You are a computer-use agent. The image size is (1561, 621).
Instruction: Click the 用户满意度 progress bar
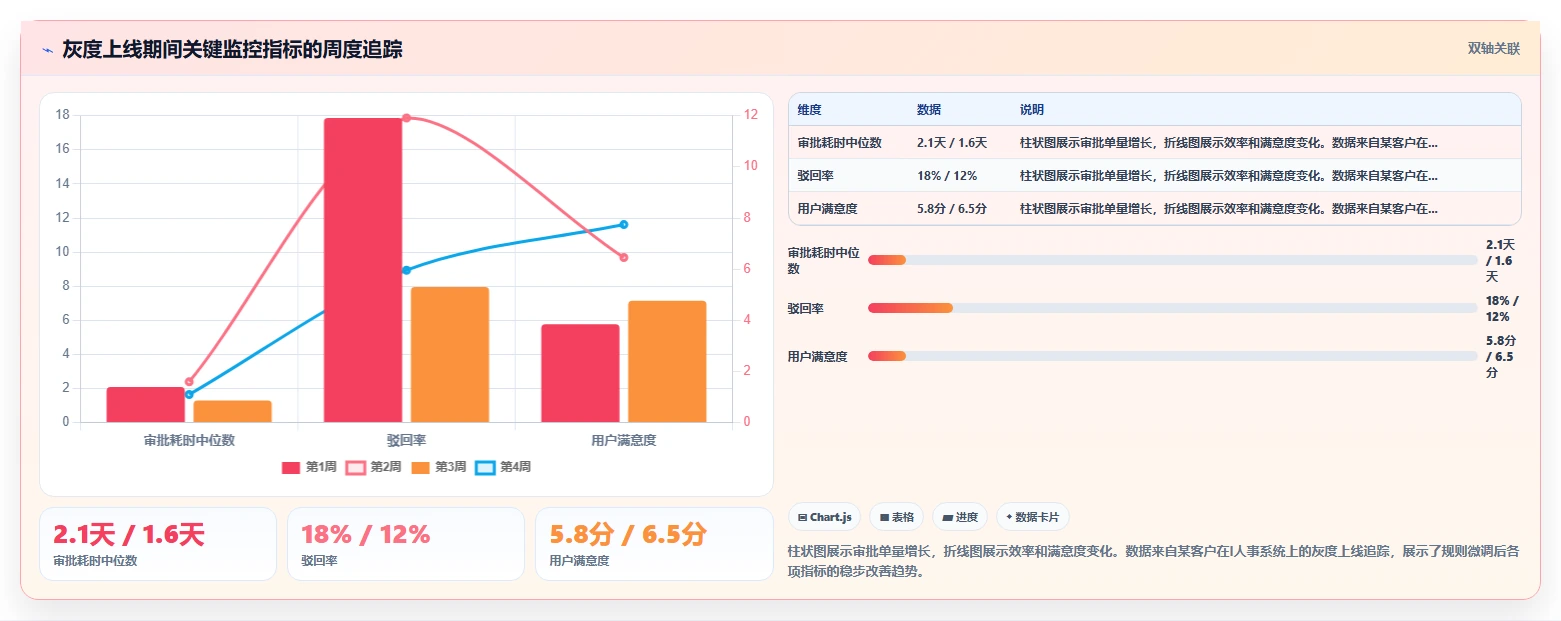point(1173,356)
